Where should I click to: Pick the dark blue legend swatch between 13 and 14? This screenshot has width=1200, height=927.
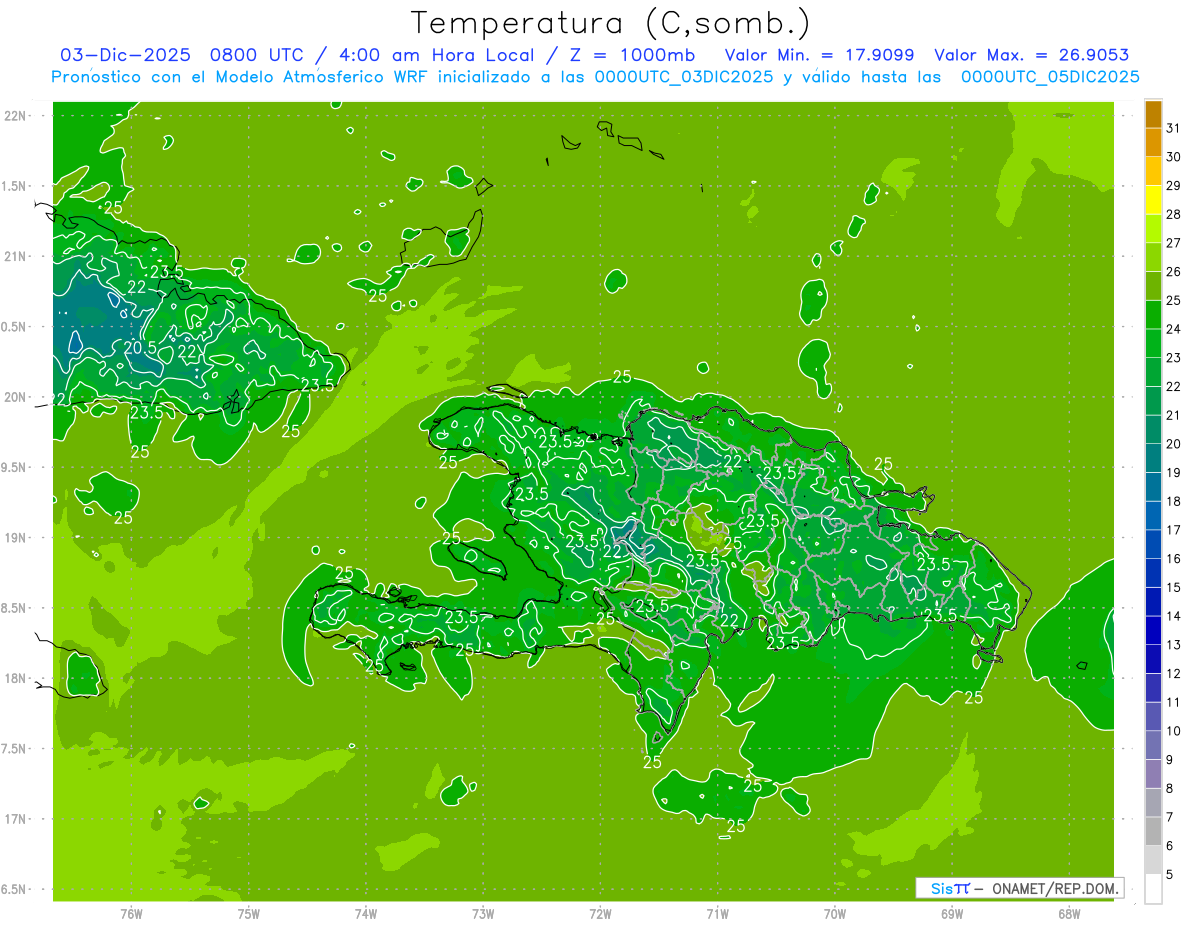click(1153, 631)
